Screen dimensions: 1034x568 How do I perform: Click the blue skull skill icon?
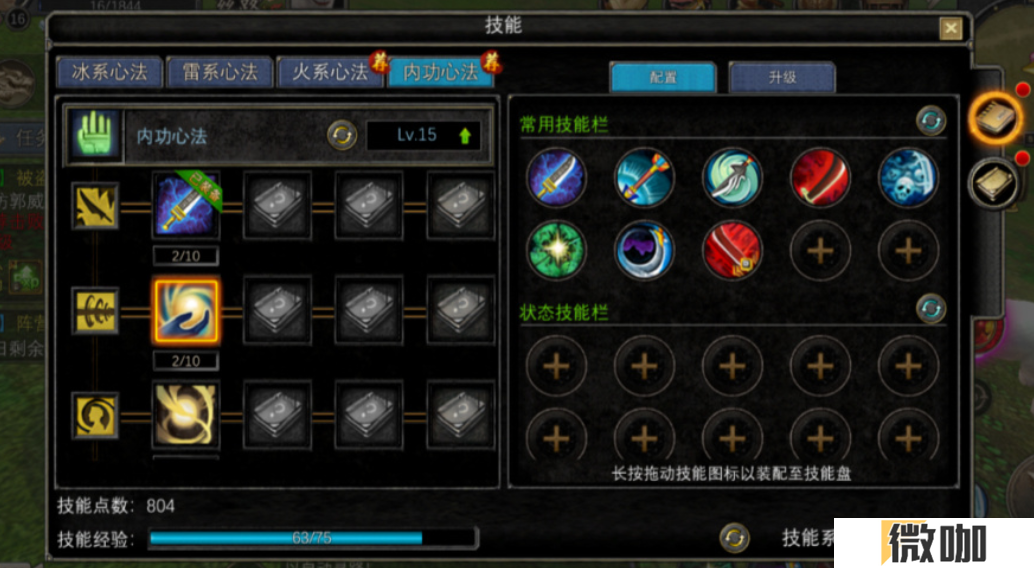908,177
